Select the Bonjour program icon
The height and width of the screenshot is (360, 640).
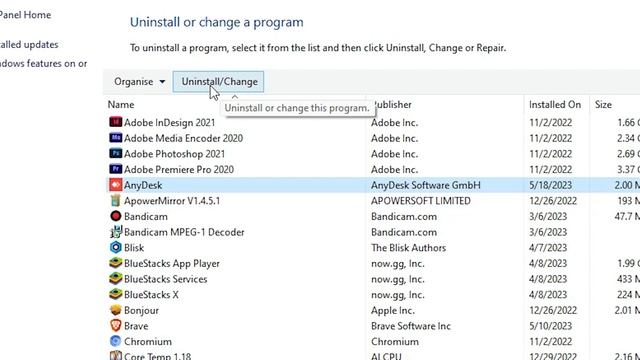(116, 310)
